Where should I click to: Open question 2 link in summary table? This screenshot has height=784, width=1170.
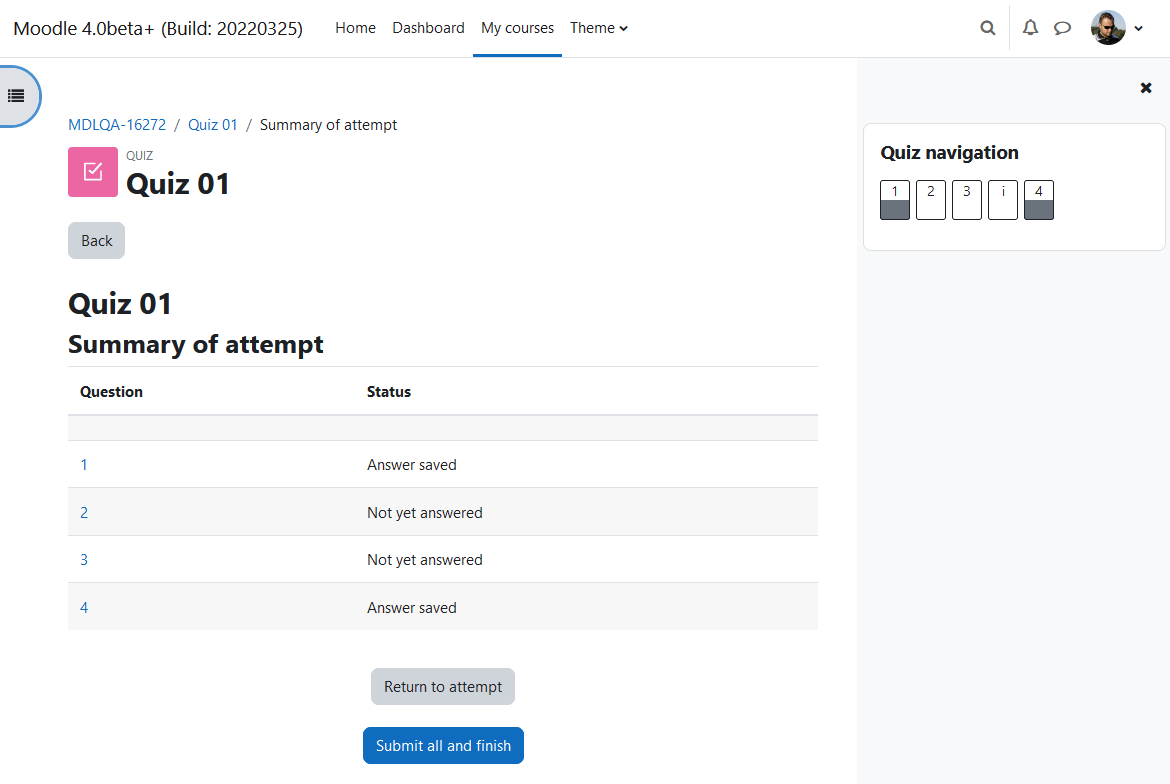(x=84, y=512)
